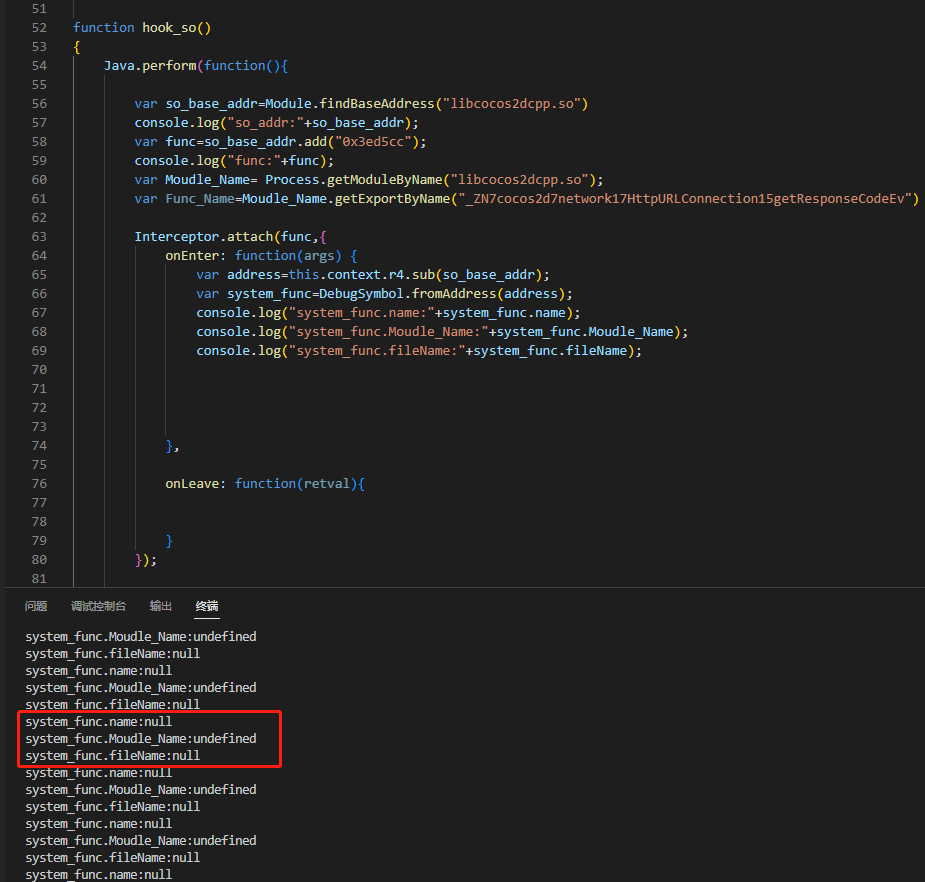Click Java.perform at function start
The width and height of the screenshot is (925, 882).
150,65
